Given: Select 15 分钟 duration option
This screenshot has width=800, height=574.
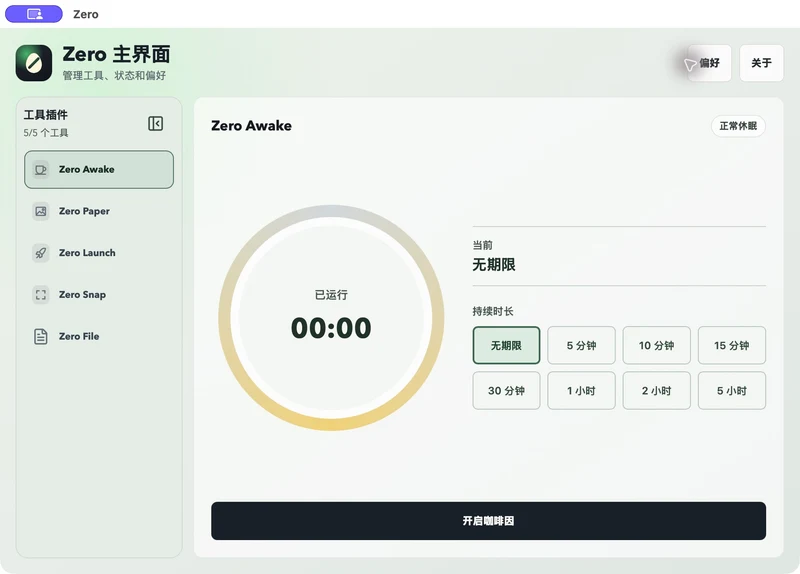Looking at the screenshot, I should [732, 345].
